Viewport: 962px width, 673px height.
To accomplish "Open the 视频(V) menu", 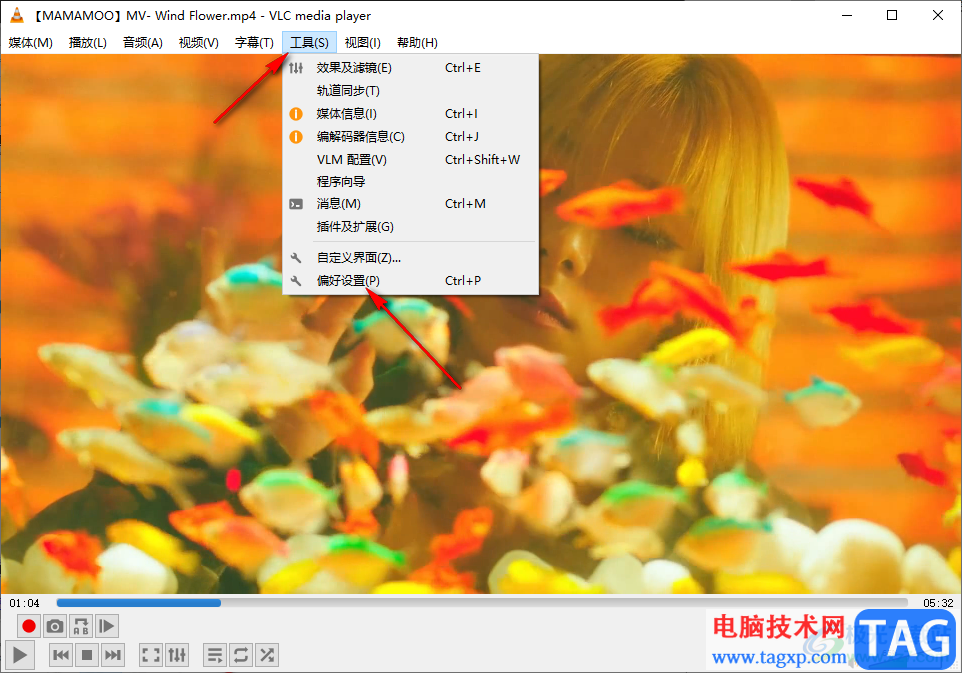I will point(199,42).
